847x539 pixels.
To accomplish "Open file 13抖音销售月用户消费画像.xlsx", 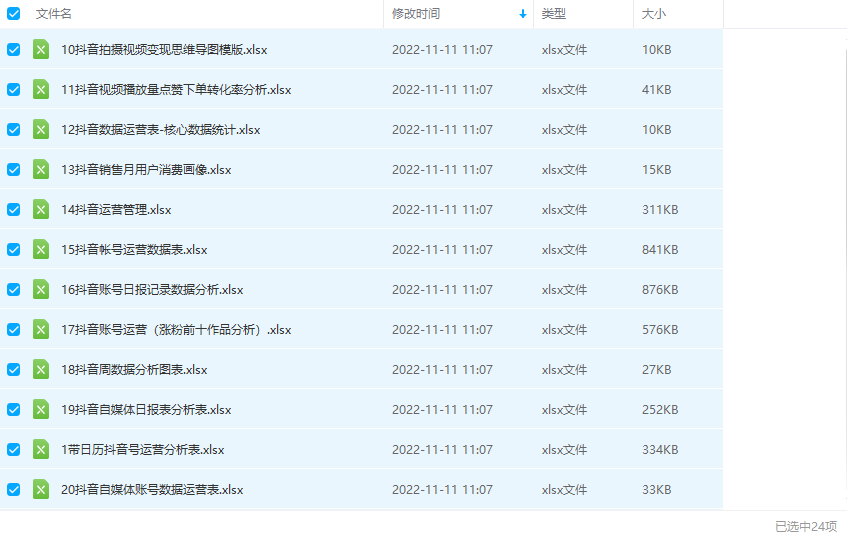I will point(146,170).
